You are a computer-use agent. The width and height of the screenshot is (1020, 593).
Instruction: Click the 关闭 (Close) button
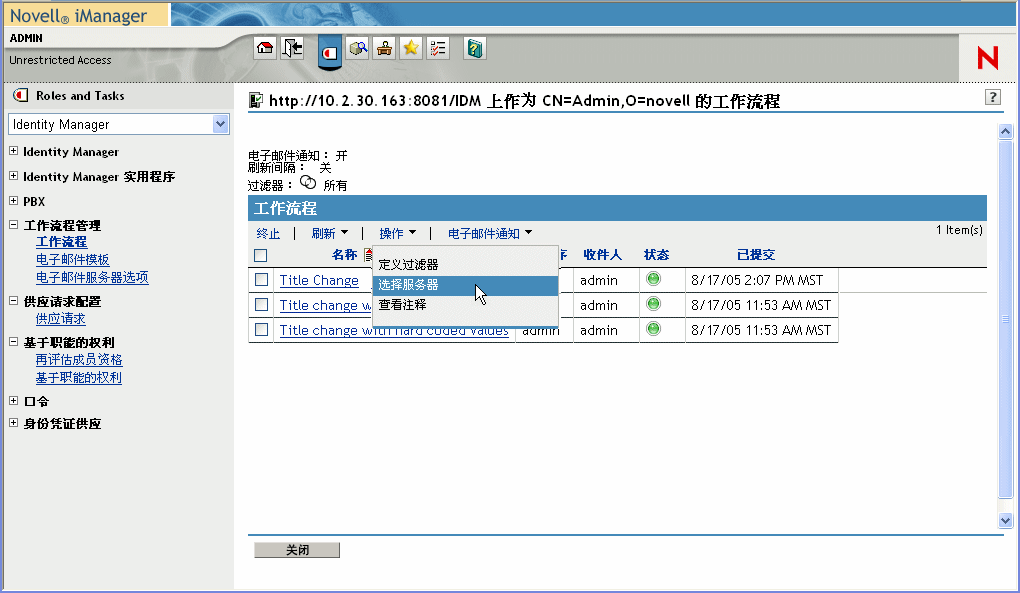[296, 549]
